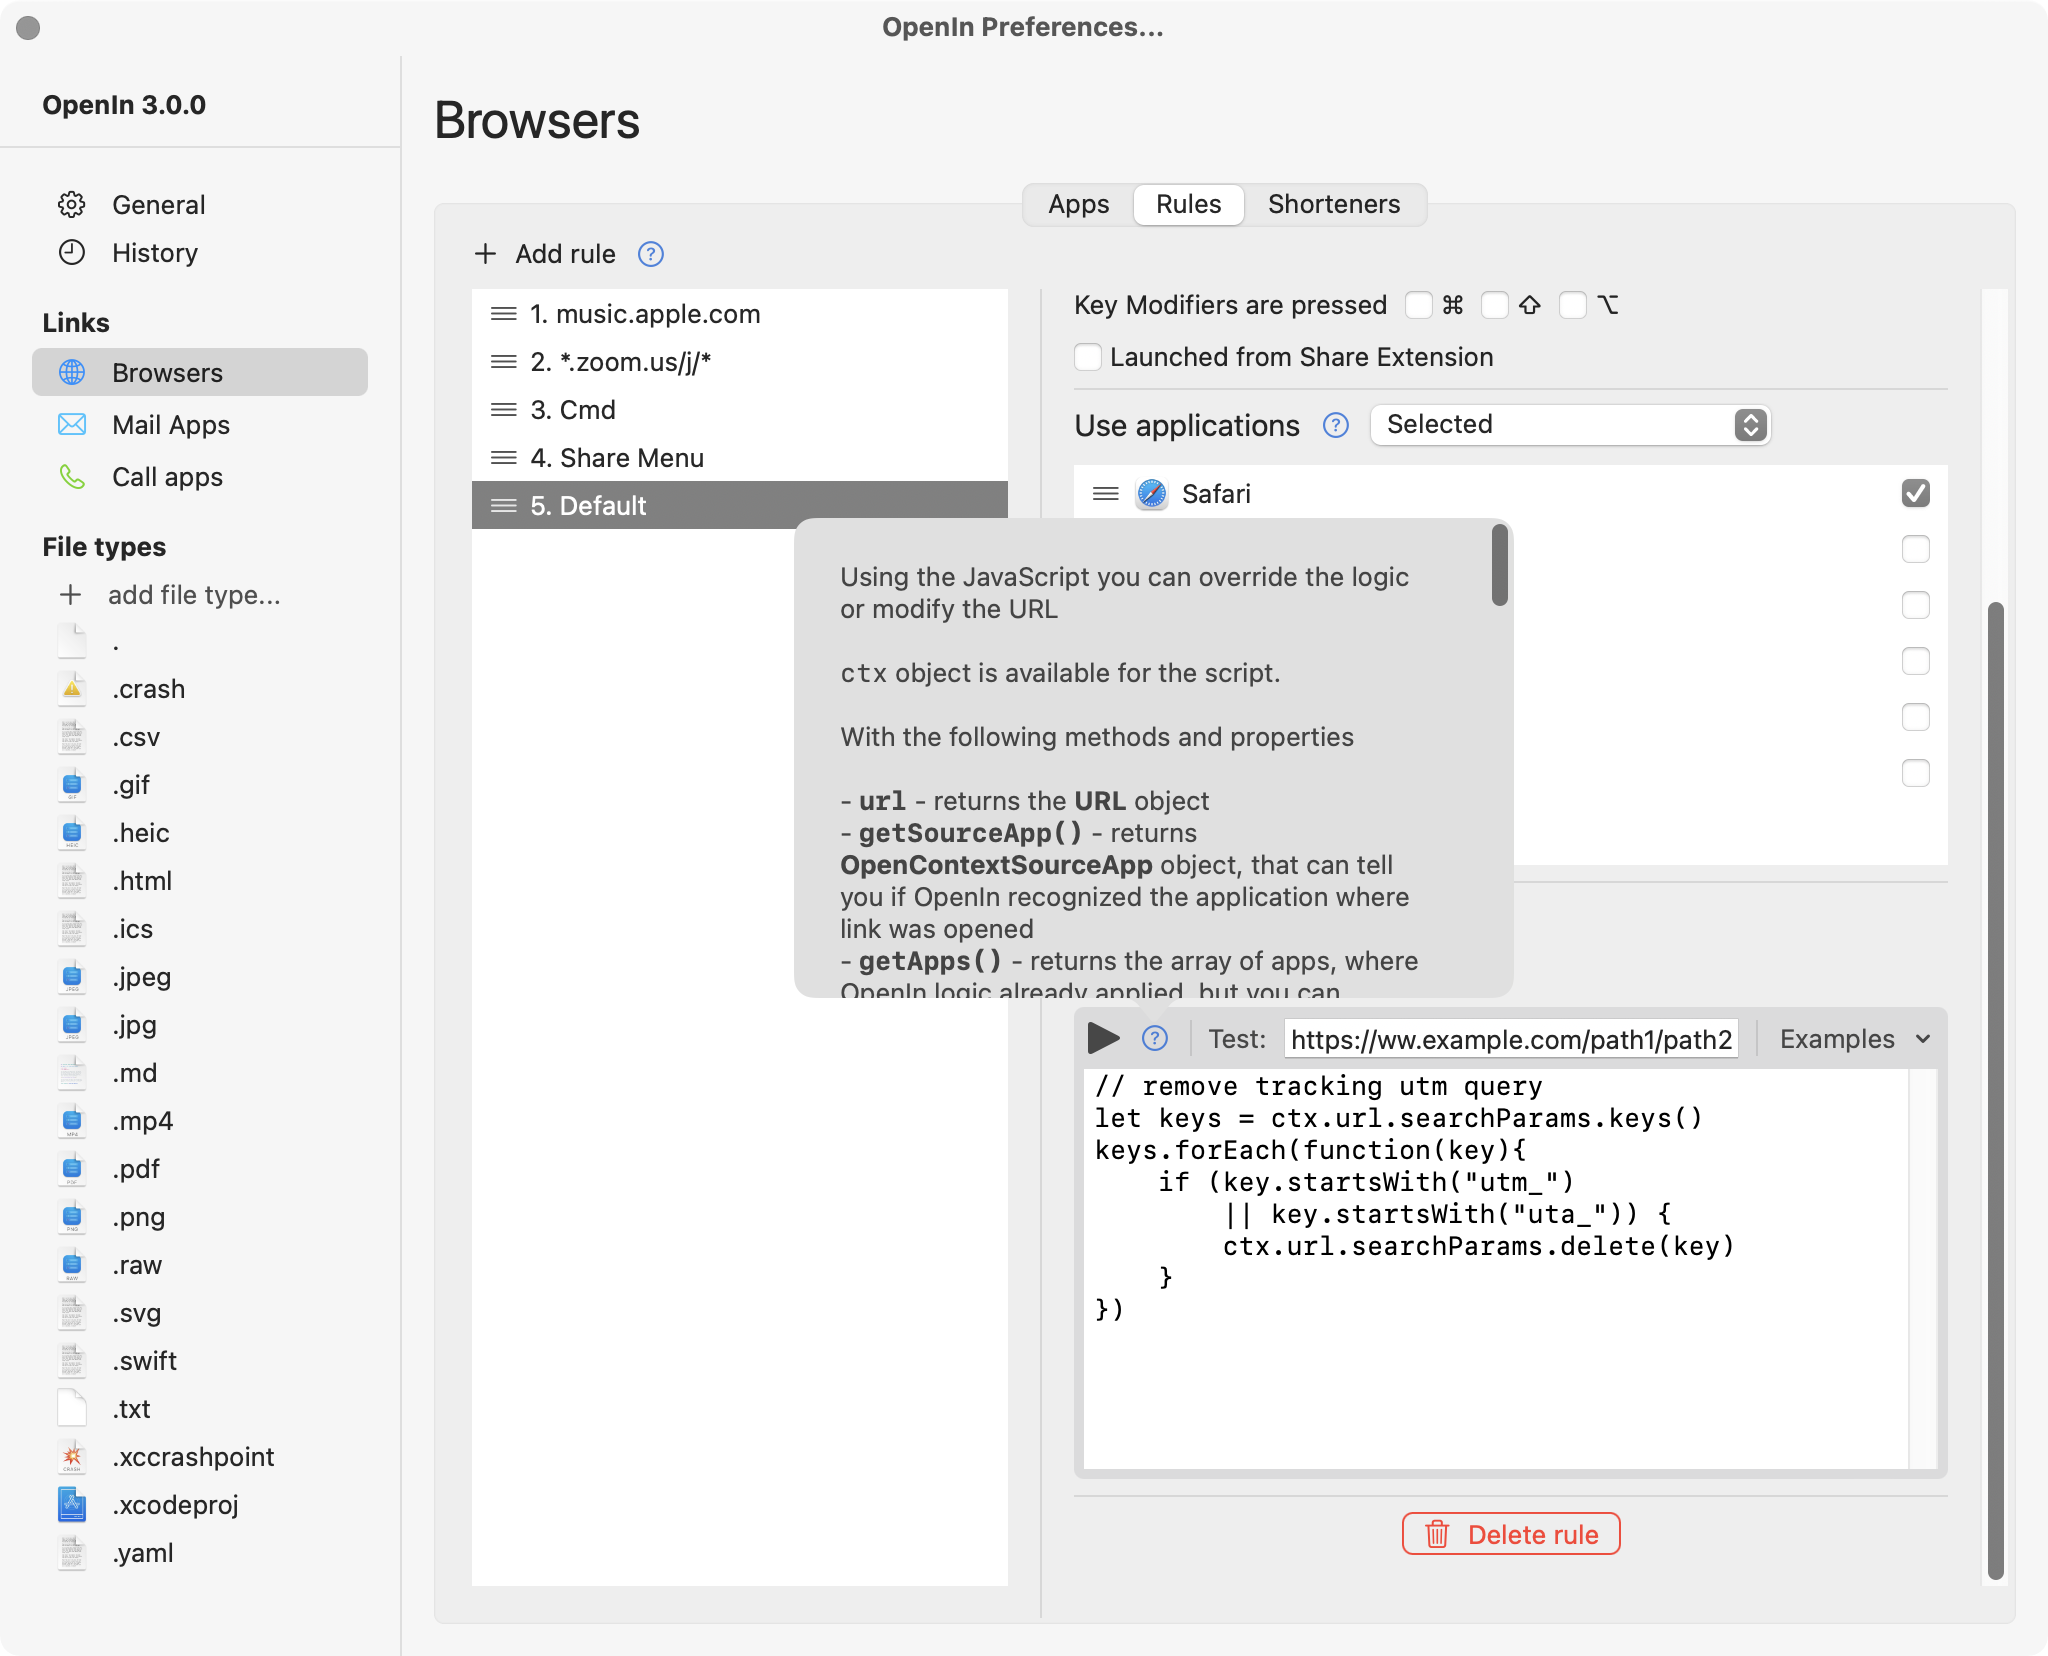Open the Use applications Selected dropdown
This screenshot has width=2048, height=1656.
pyautogui.click(x=1570, y=425)
